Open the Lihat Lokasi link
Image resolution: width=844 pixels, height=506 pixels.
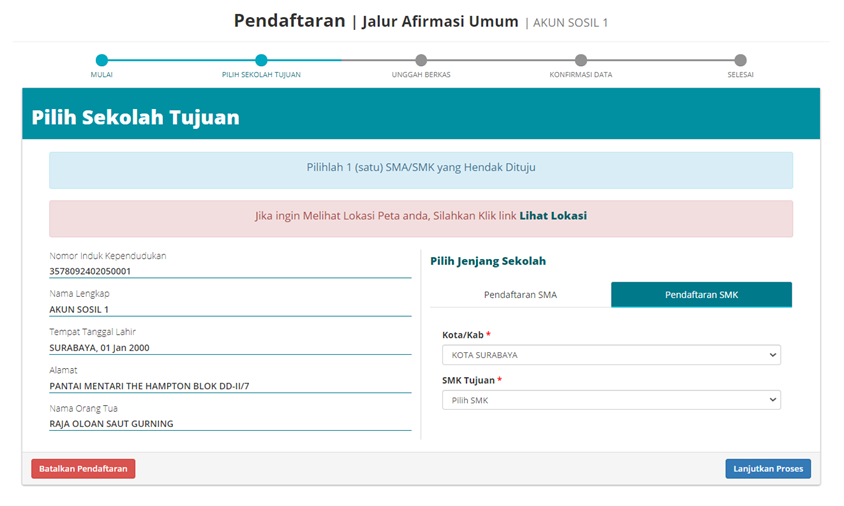tap(553, 216)
